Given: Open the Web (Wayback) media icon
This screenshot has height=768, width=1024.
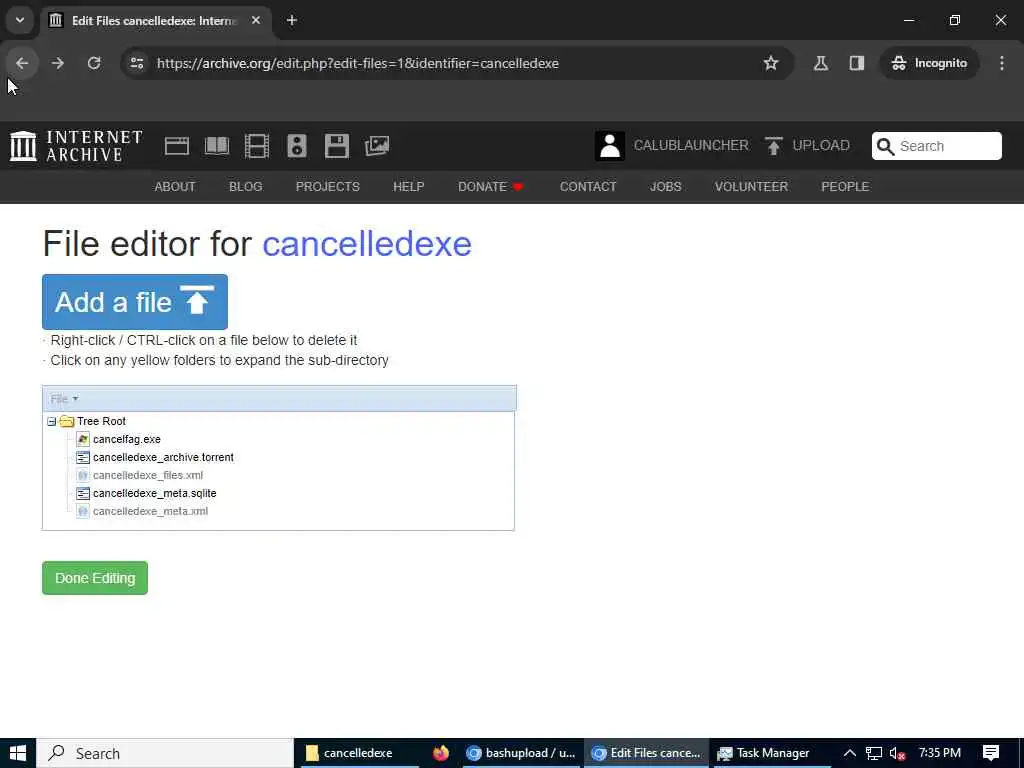Looking at the screenshot, I should click(x=176, y=146).
